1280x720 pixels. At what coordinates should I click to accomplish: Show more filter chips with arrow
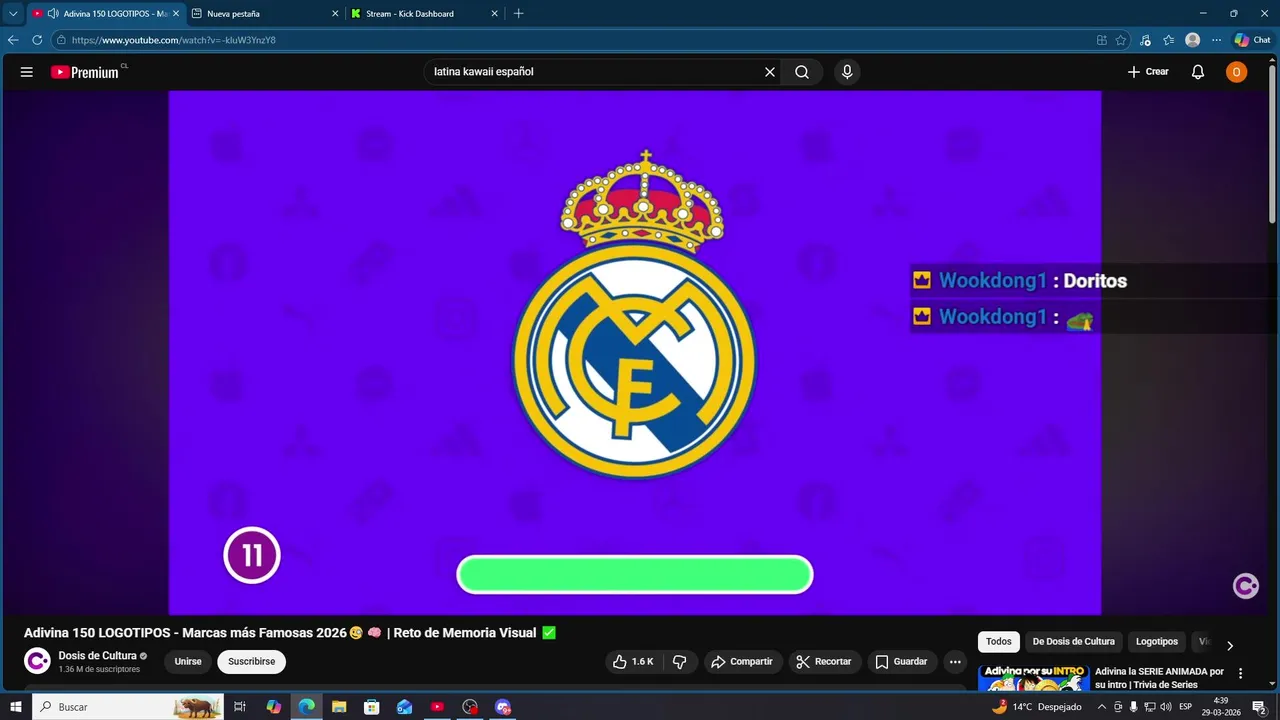pyautogui.click(x=1230, y=646)
